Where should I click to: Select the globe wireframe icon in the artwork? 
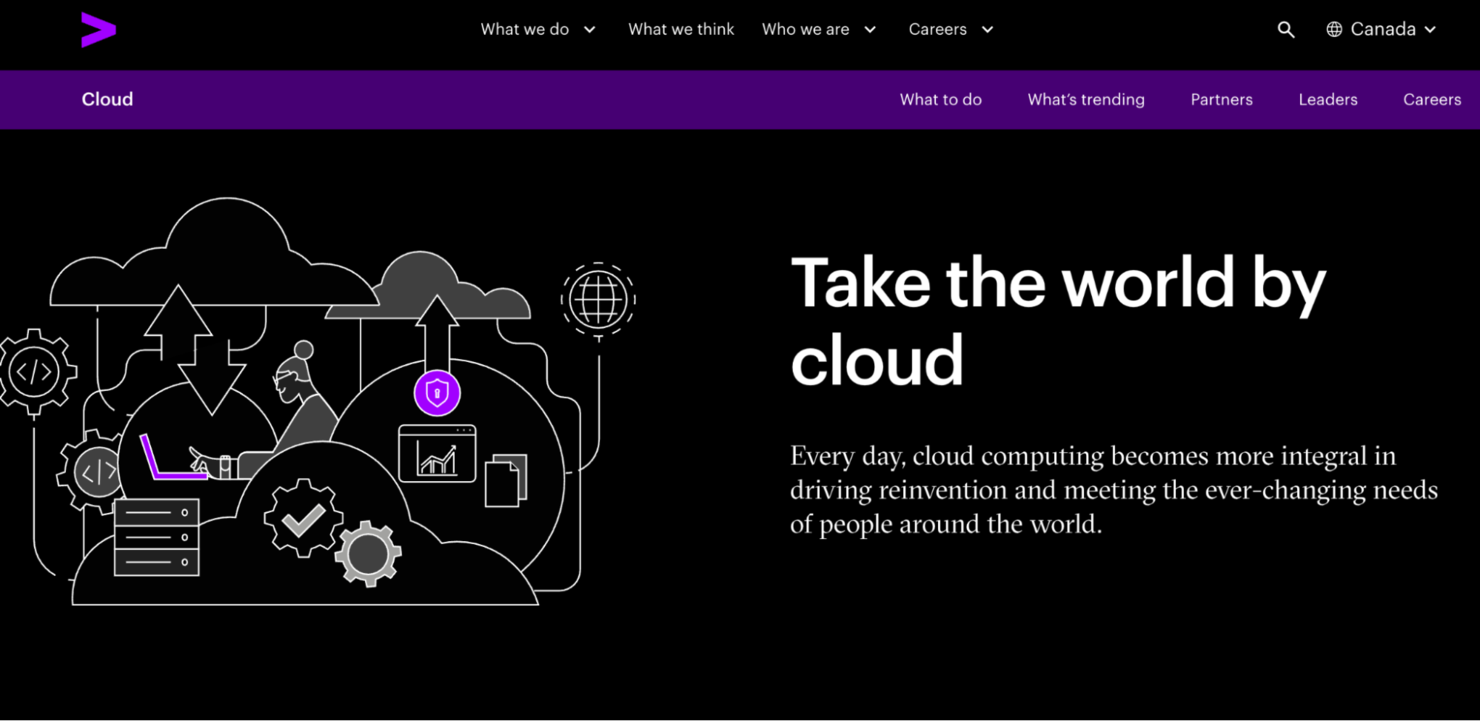point(598,300)
